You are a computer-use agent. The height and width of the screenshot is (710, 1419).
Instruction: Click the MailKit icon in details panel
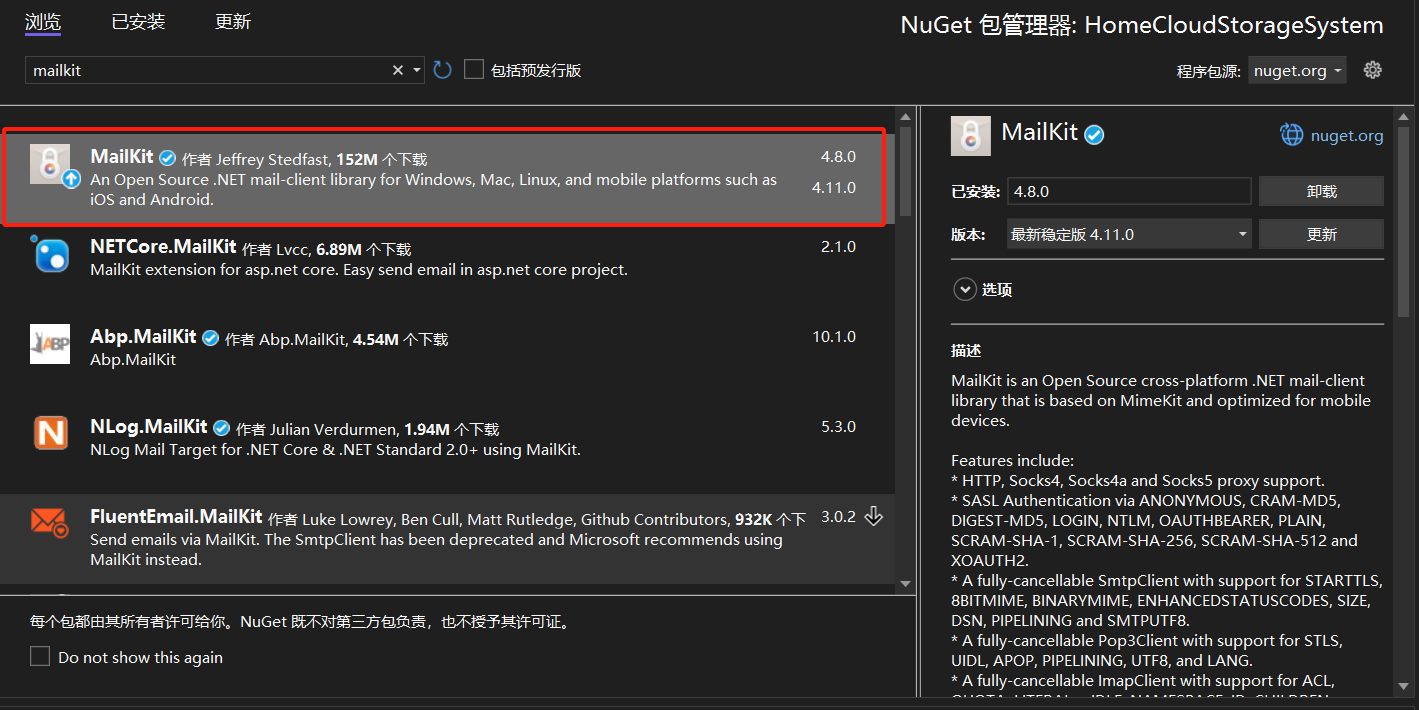tap(971, 135)
